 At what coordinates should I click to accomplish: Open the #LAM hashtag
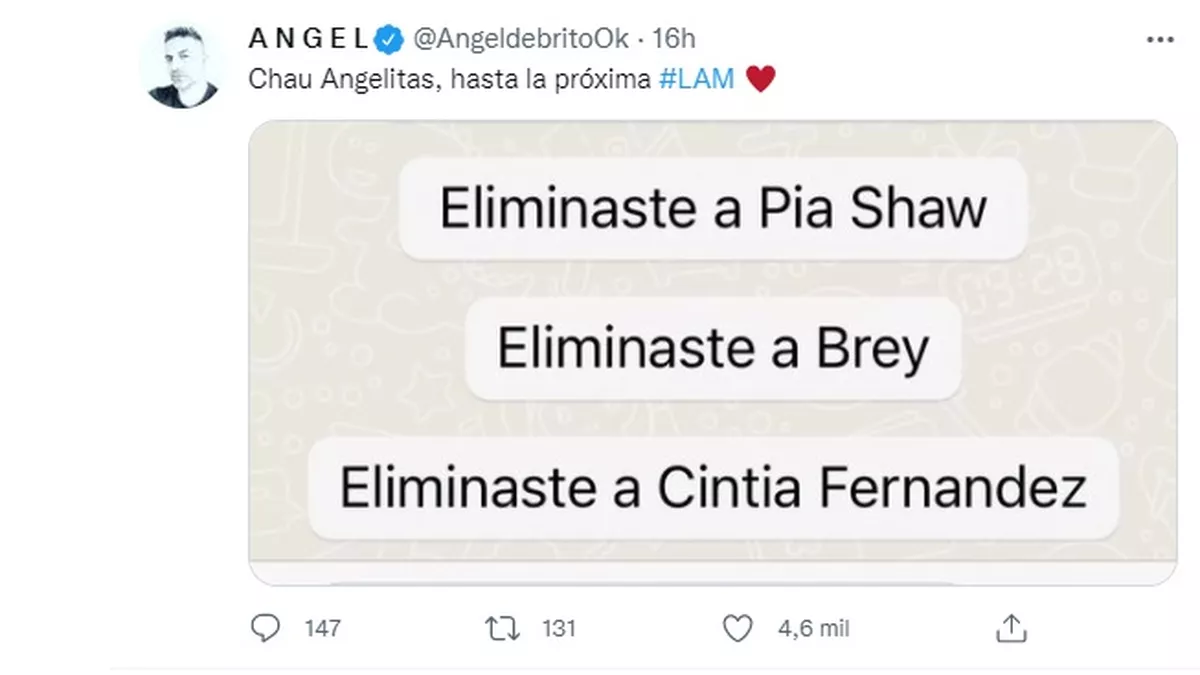pos(699,81)
